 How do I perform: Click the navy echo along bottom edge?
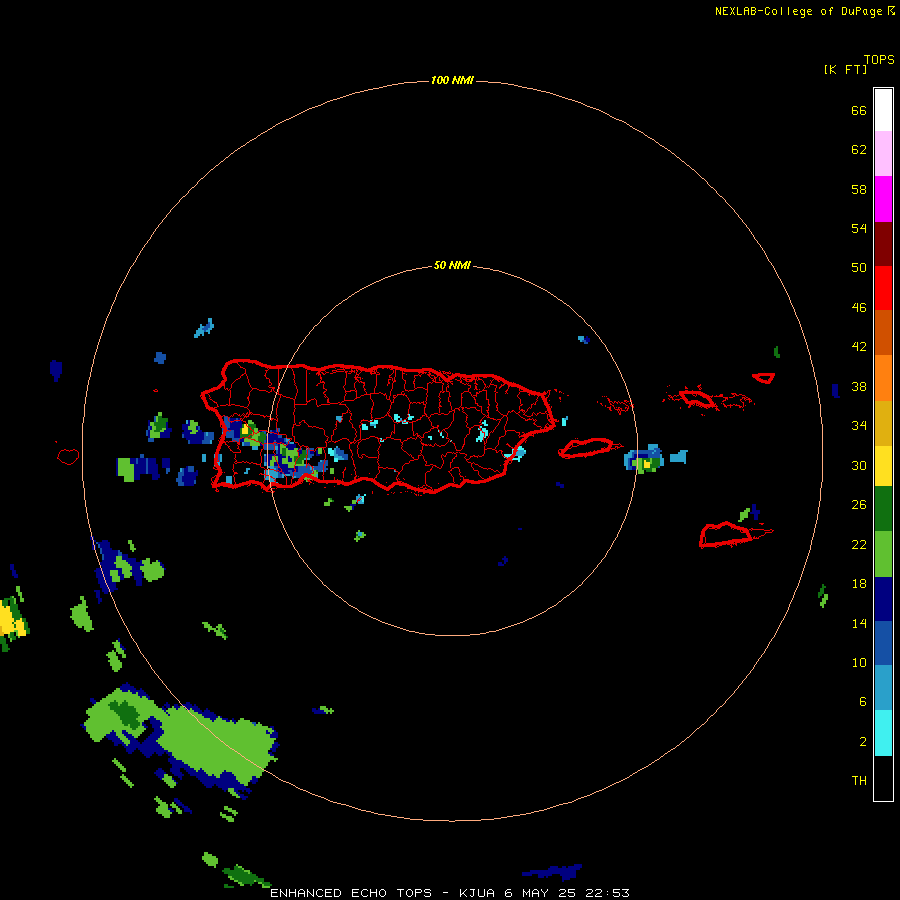pyautogui.click(x=553, y=872)
